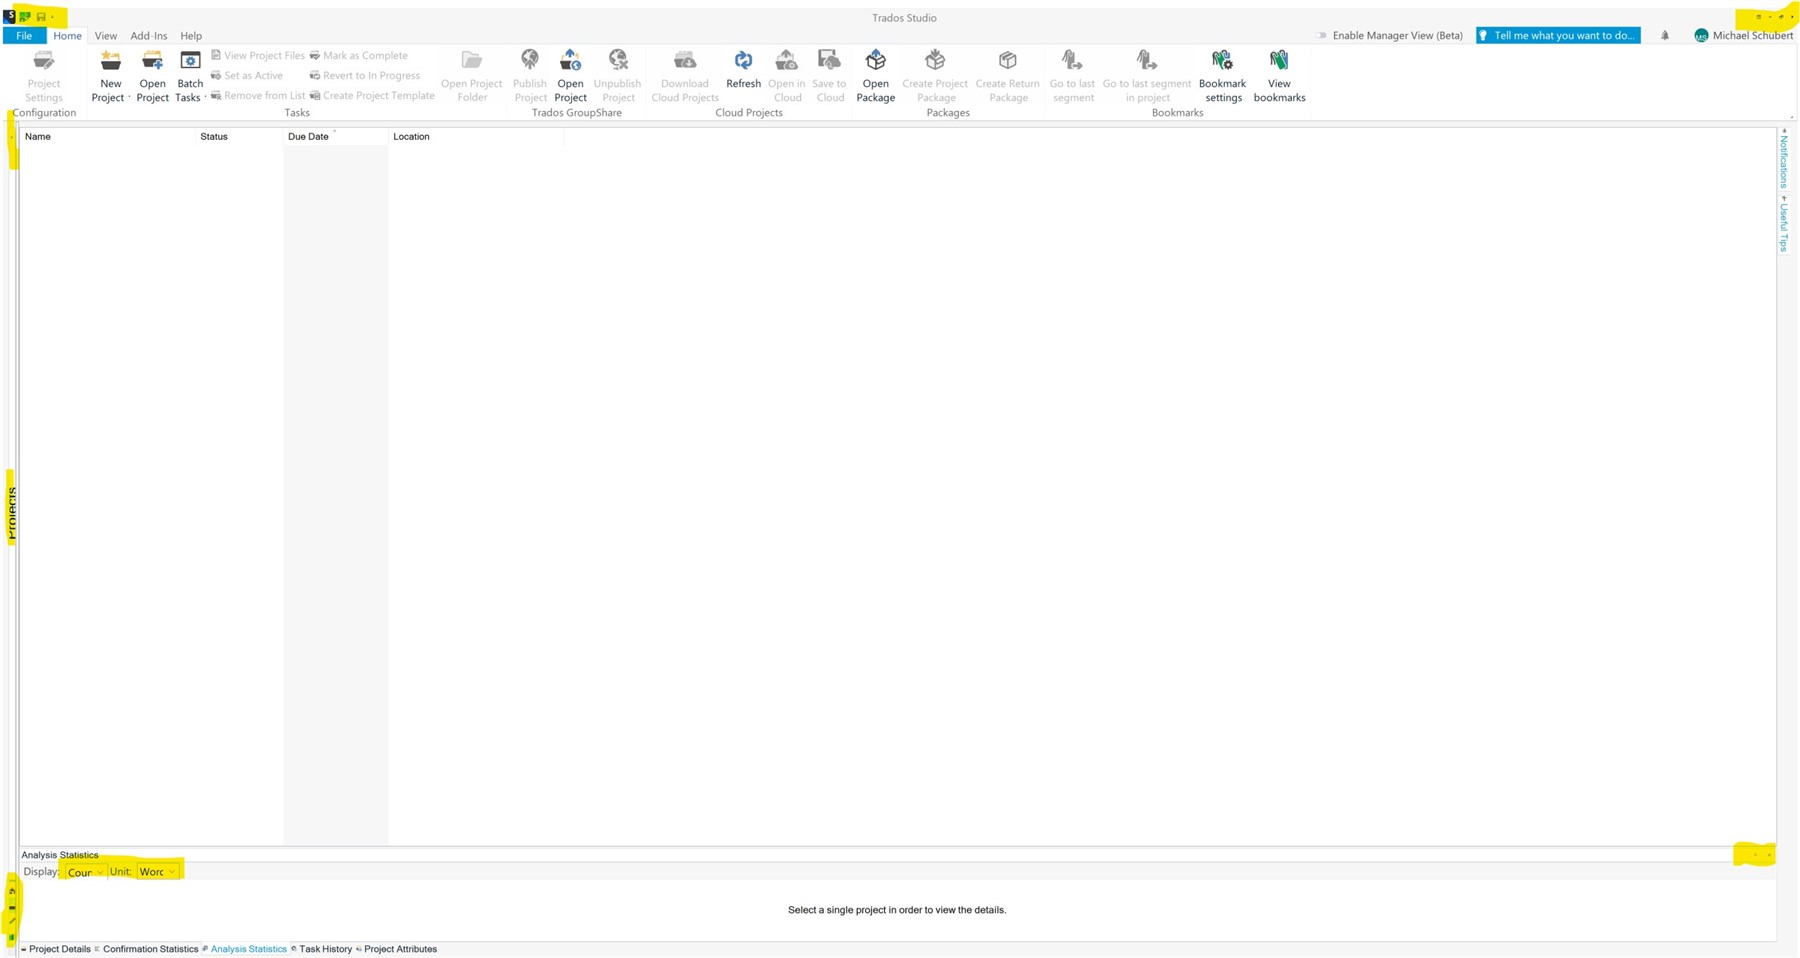Open the File menu
1800x958 pixels.
24,36
